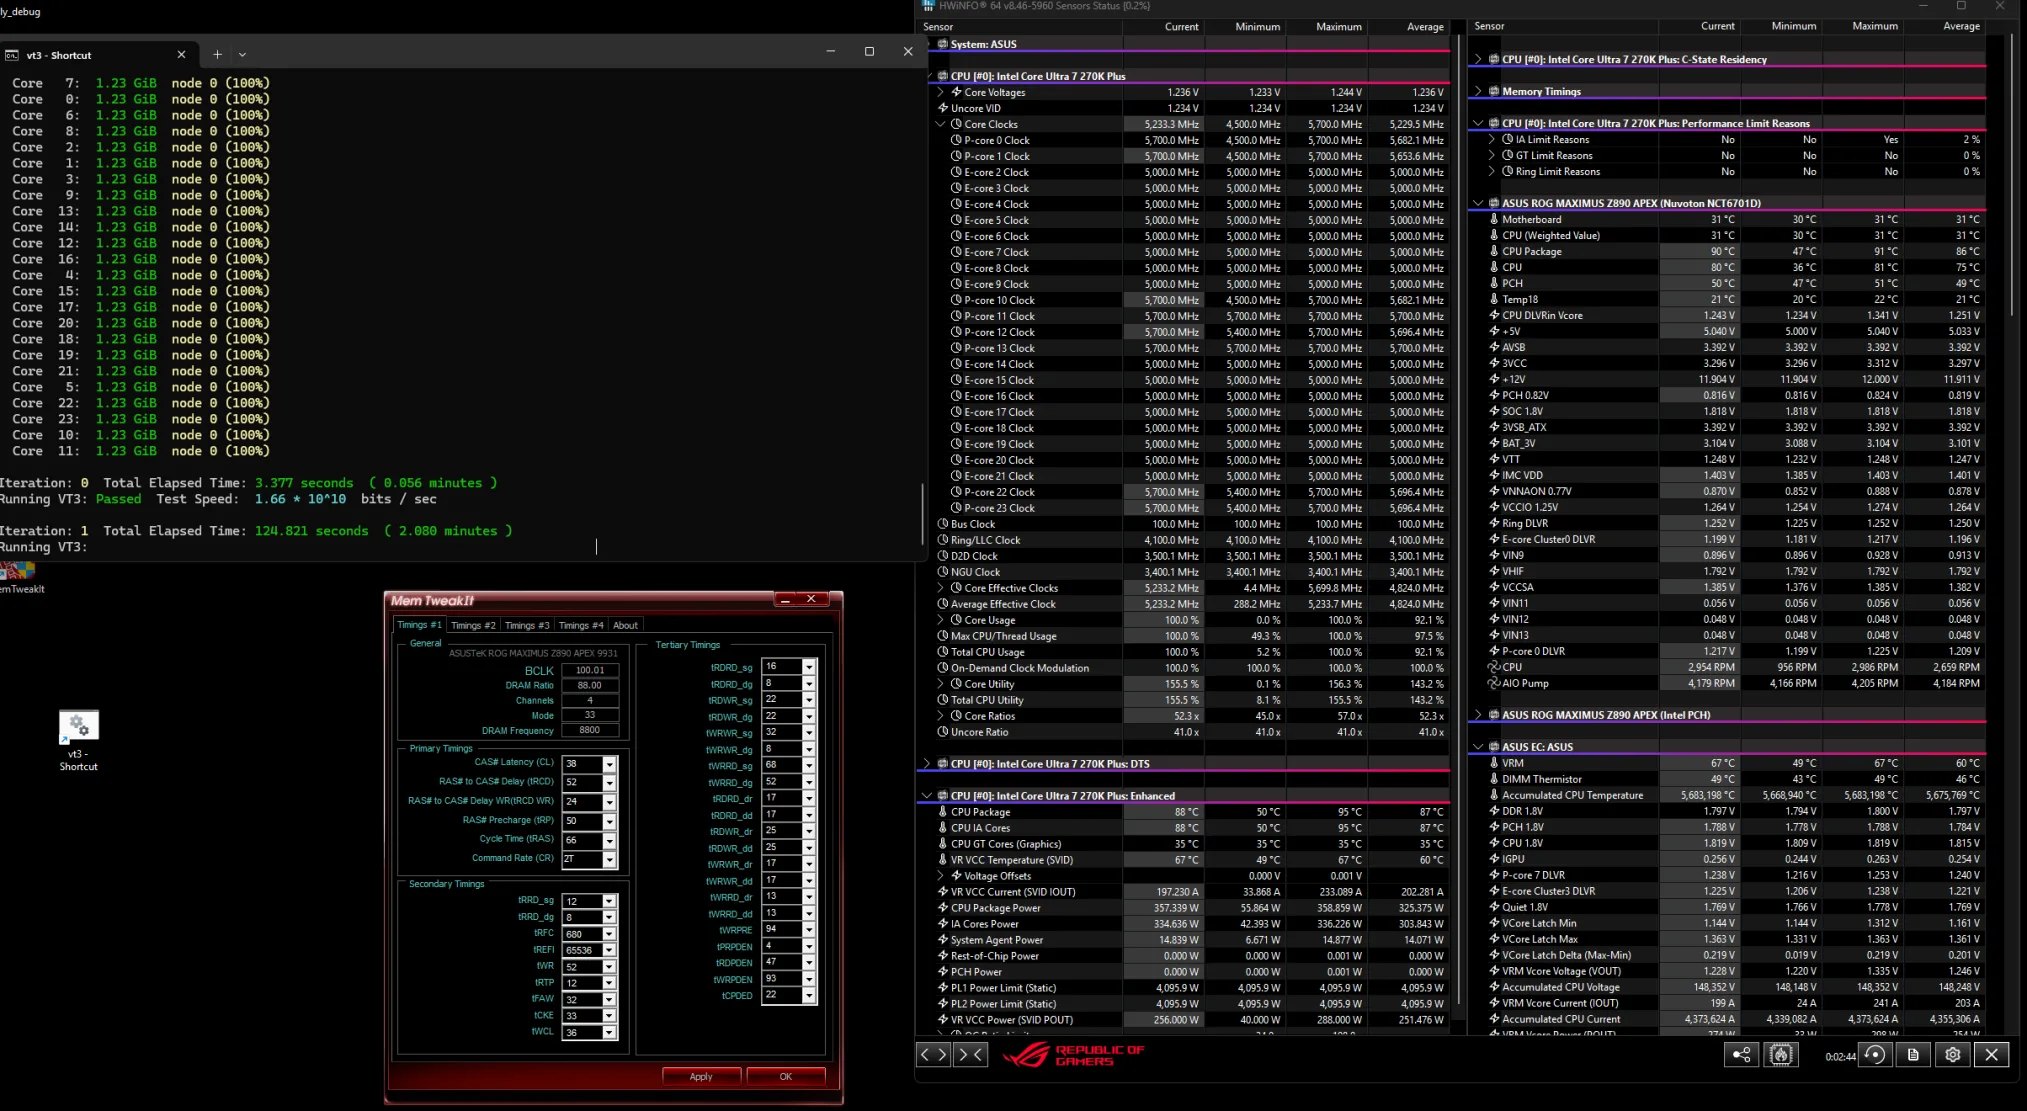Open Command Rate (CR) dropdown
The image size is (2027, 1111).
[609, 859]
